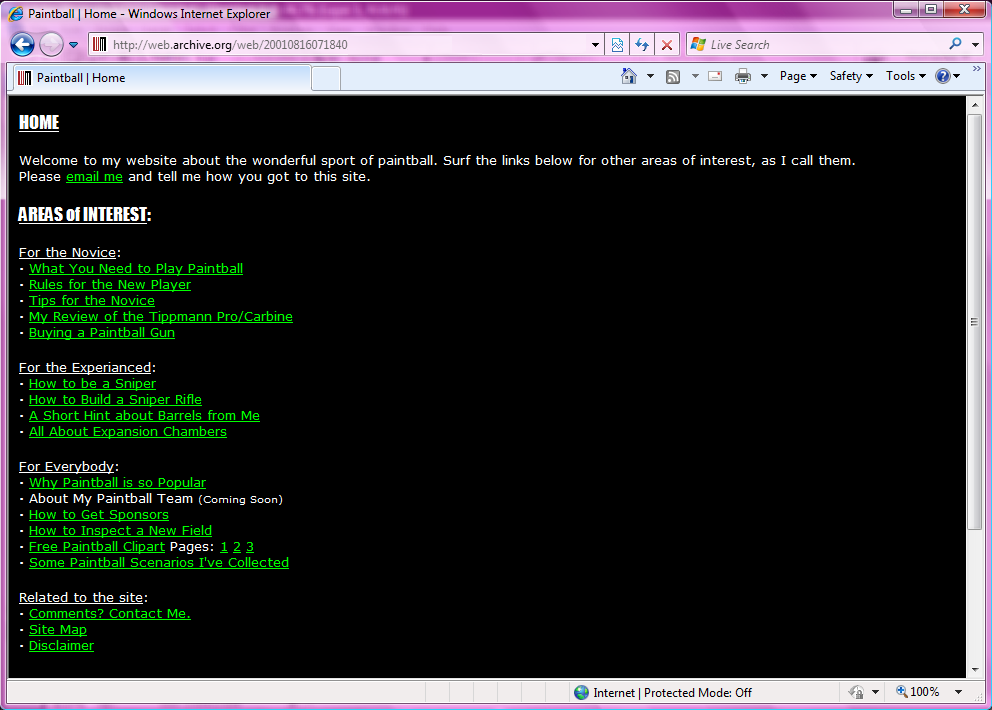Open What You Need to Play Paintball
The width and height of the screenshot is (992, 710).
click(x=136, y=268)
